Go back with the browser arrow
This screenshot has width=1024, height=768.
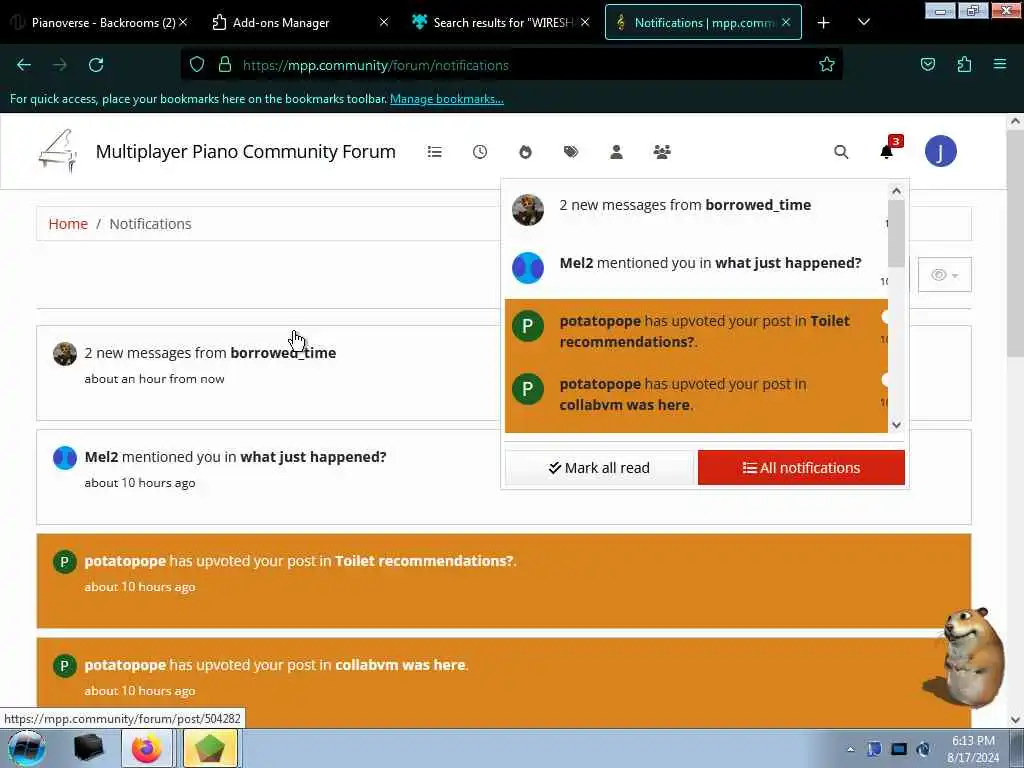click(24, 65)
